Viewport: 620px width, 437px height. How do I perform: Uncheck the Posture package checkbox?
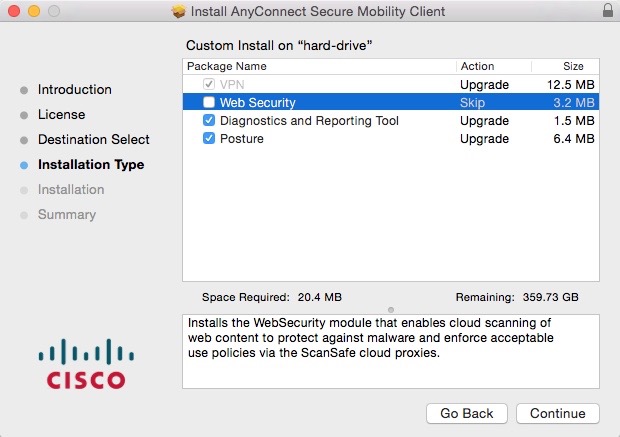tap(209, 138)
